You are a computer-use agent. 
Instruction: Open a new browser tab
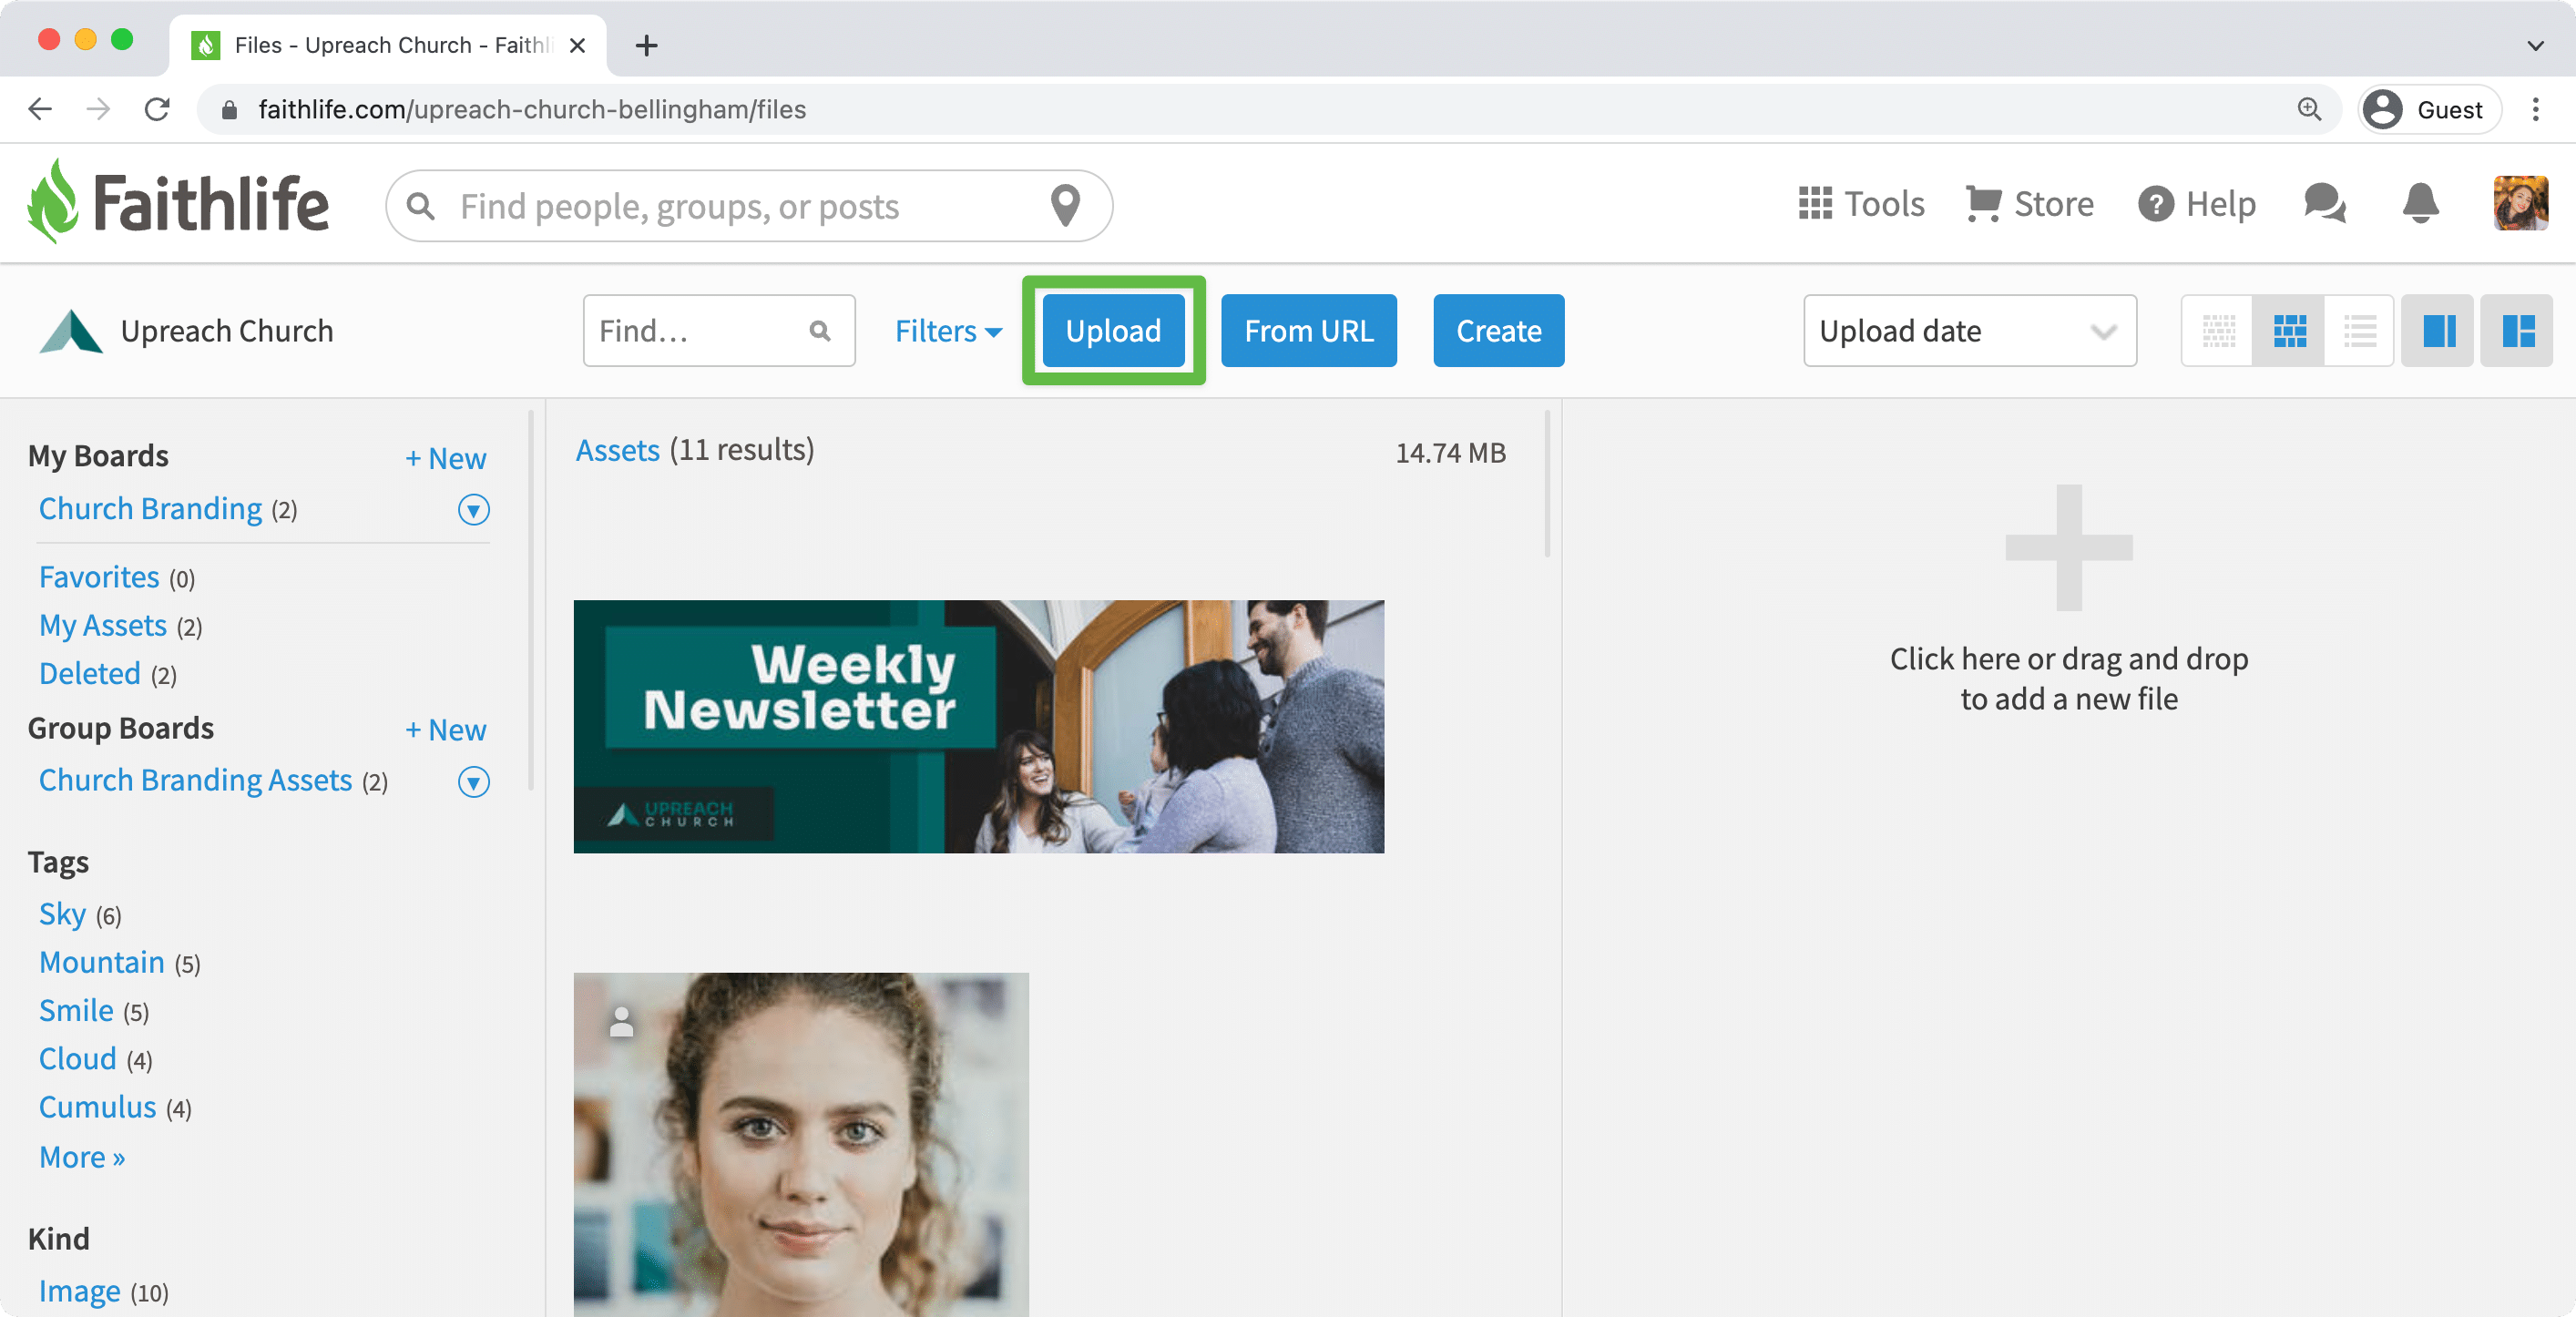(x=646, y=45)
